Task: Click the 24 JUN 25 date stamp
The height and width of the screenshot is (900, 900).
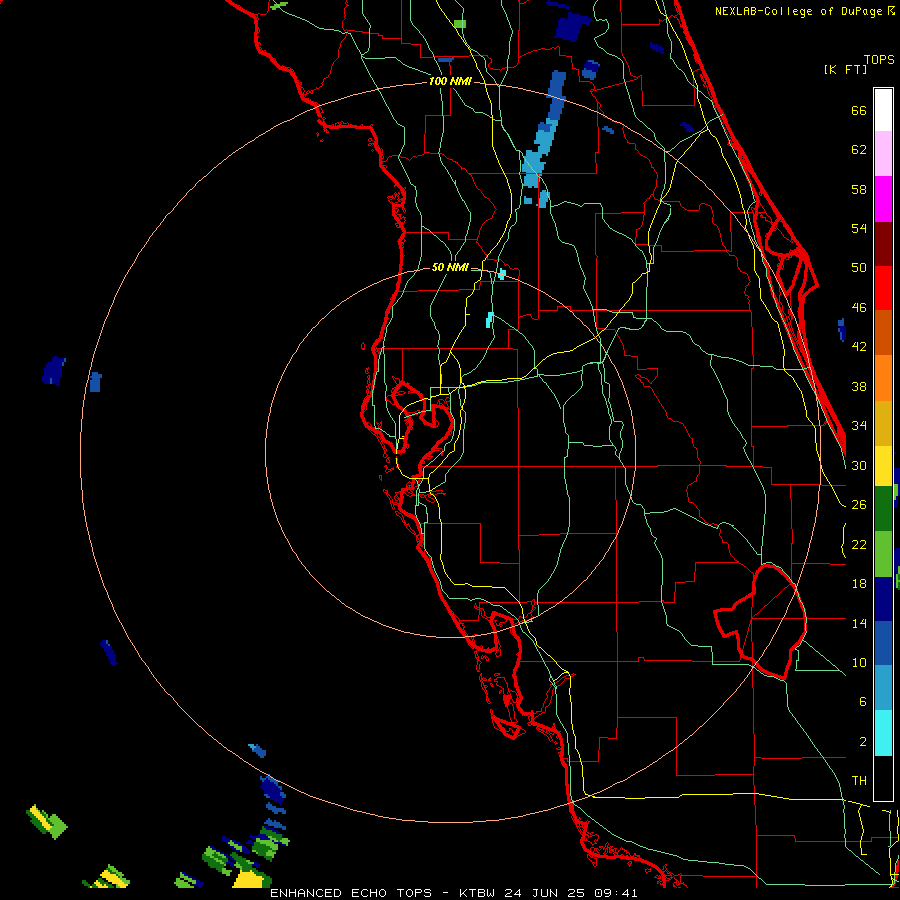Action: 545,893
